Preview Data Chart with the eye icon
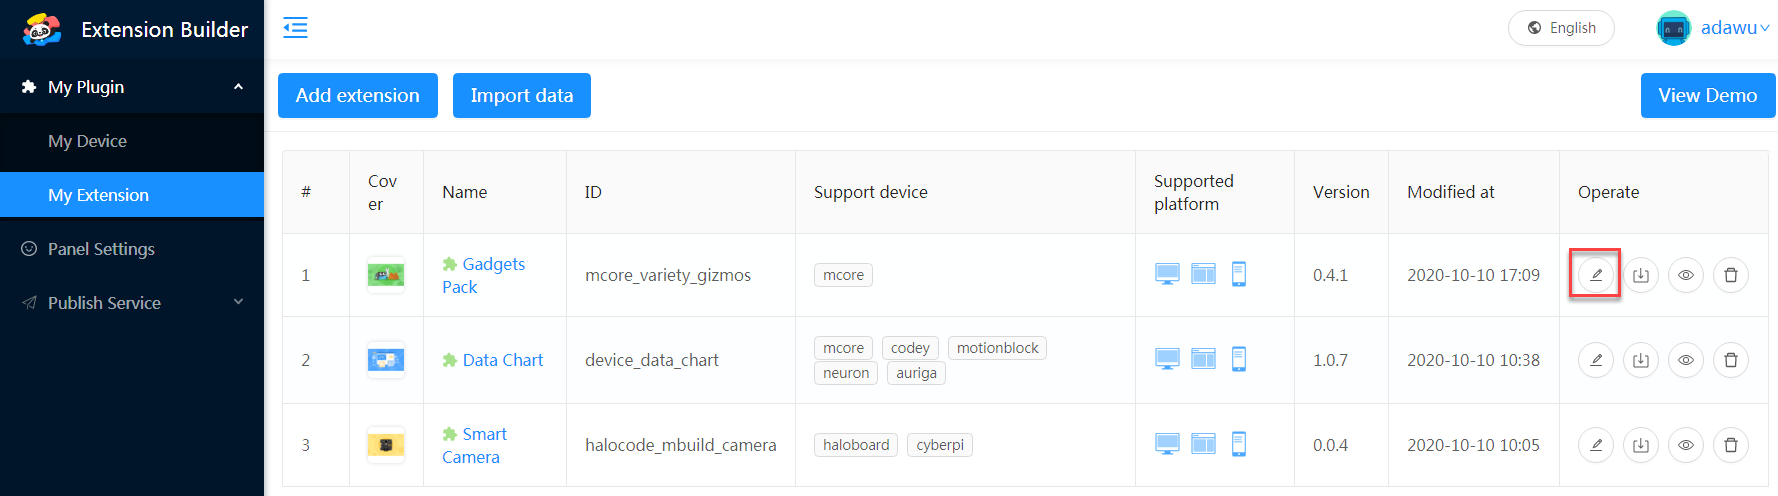This screenshot has height=496, width=1778. pyautogui.click(x=1686, y=360)
